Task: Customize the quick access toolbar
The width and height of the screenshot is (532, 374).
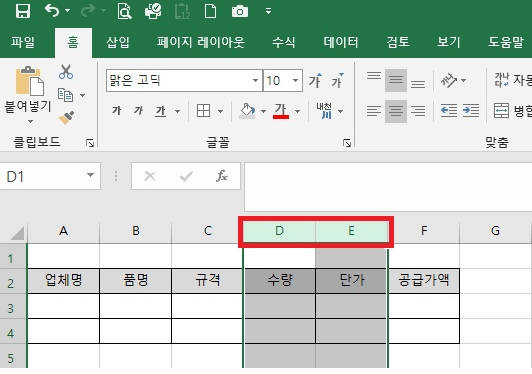Action: point(268,12)
